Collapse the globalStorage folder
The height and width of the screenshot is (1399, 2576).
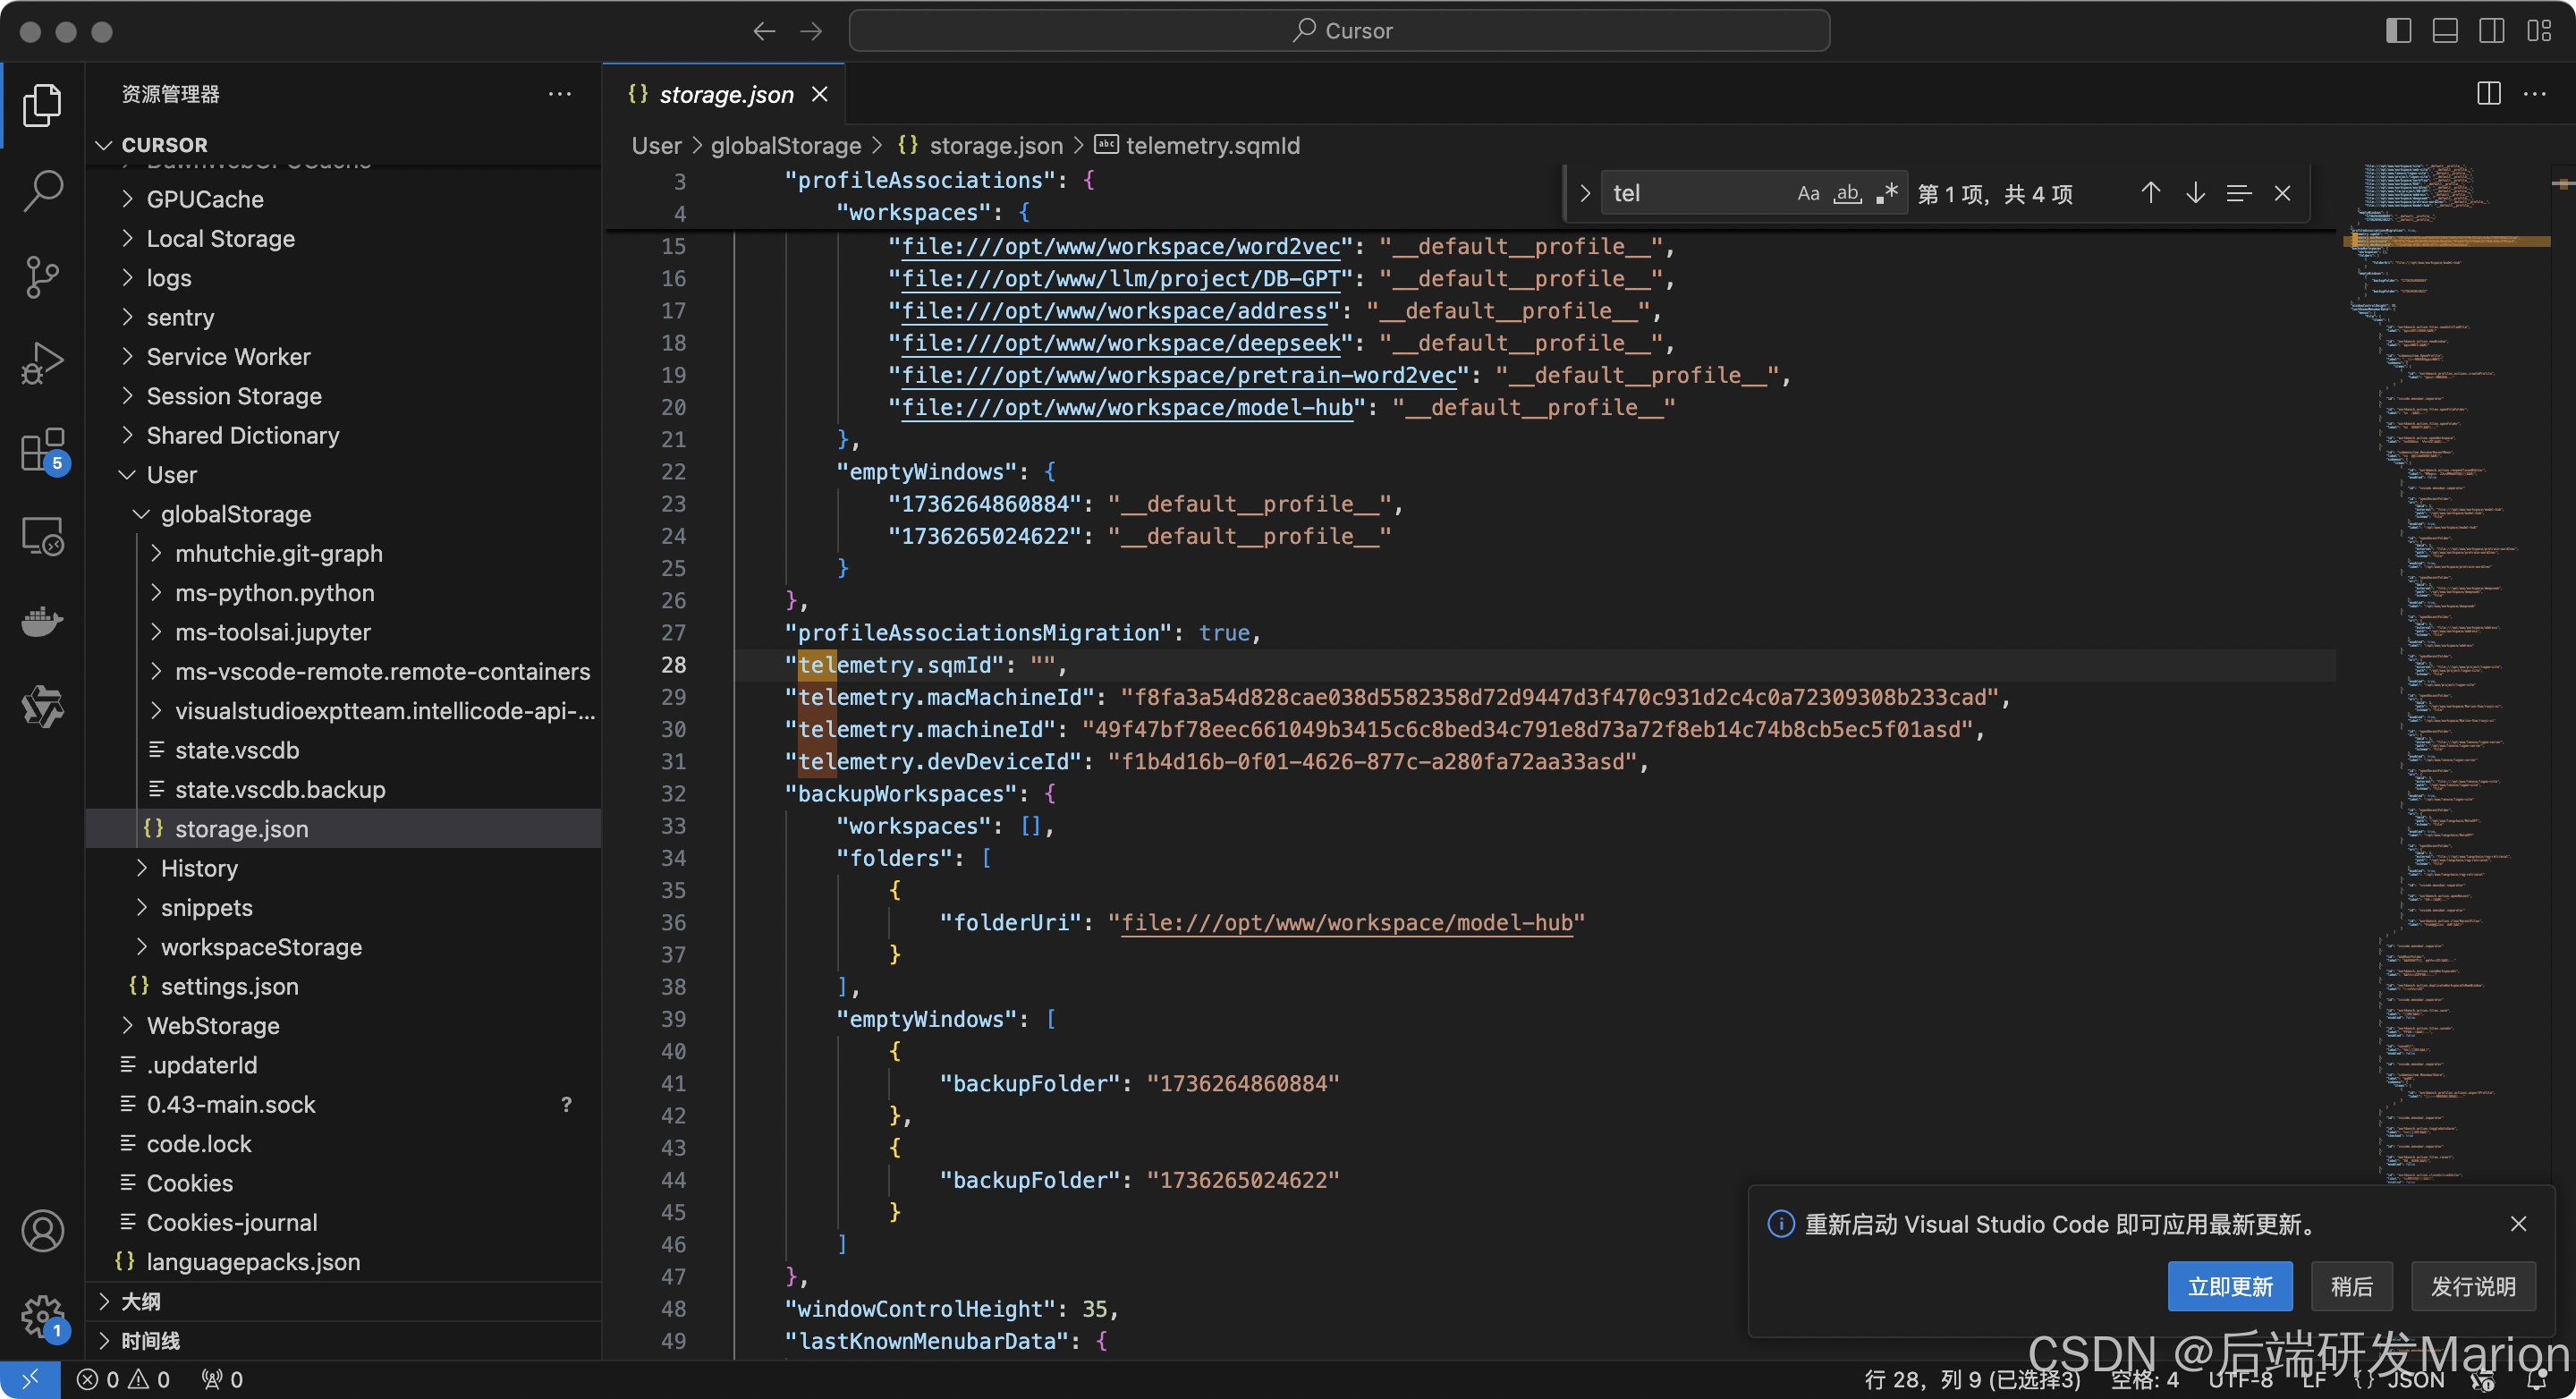point(235,514)
